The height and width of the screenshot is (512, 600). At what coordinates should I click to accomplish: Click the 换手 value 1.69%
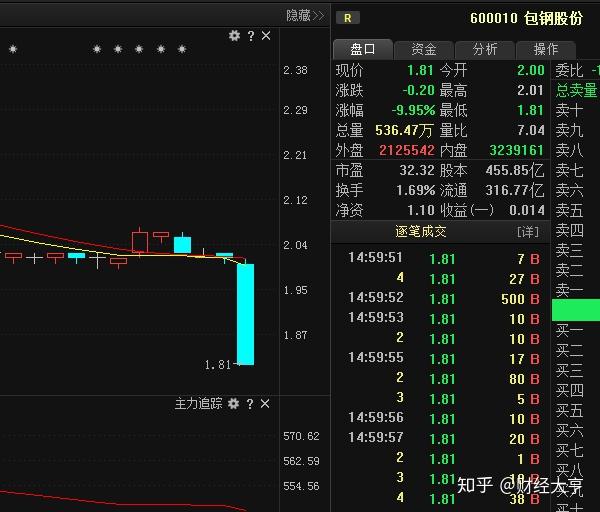(416, 190)
